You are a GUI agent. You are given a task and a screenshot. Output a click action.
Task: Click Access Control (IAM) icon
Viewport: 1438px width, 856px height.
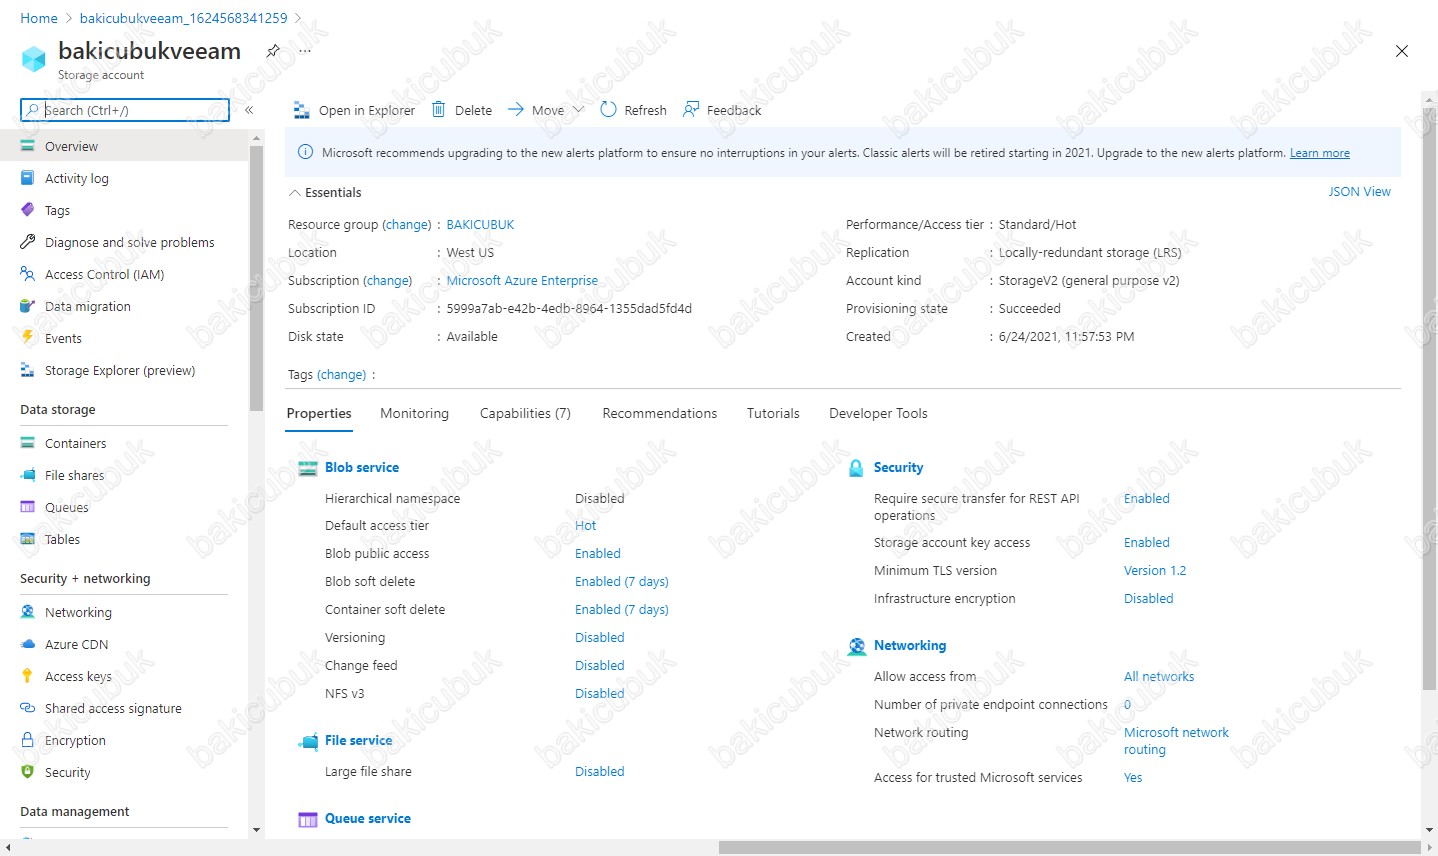pos(28,274)
